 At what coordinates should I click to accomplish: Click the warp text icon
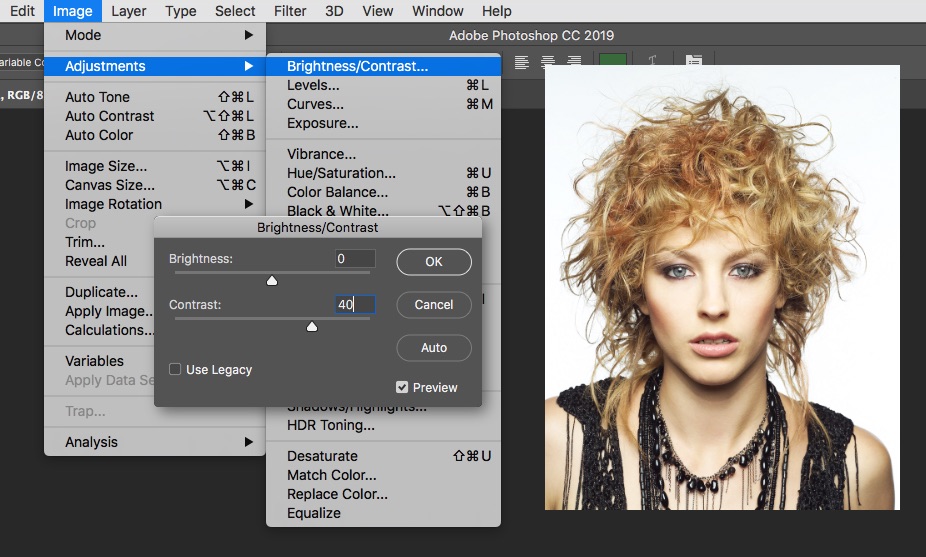[x=652, y=62]
